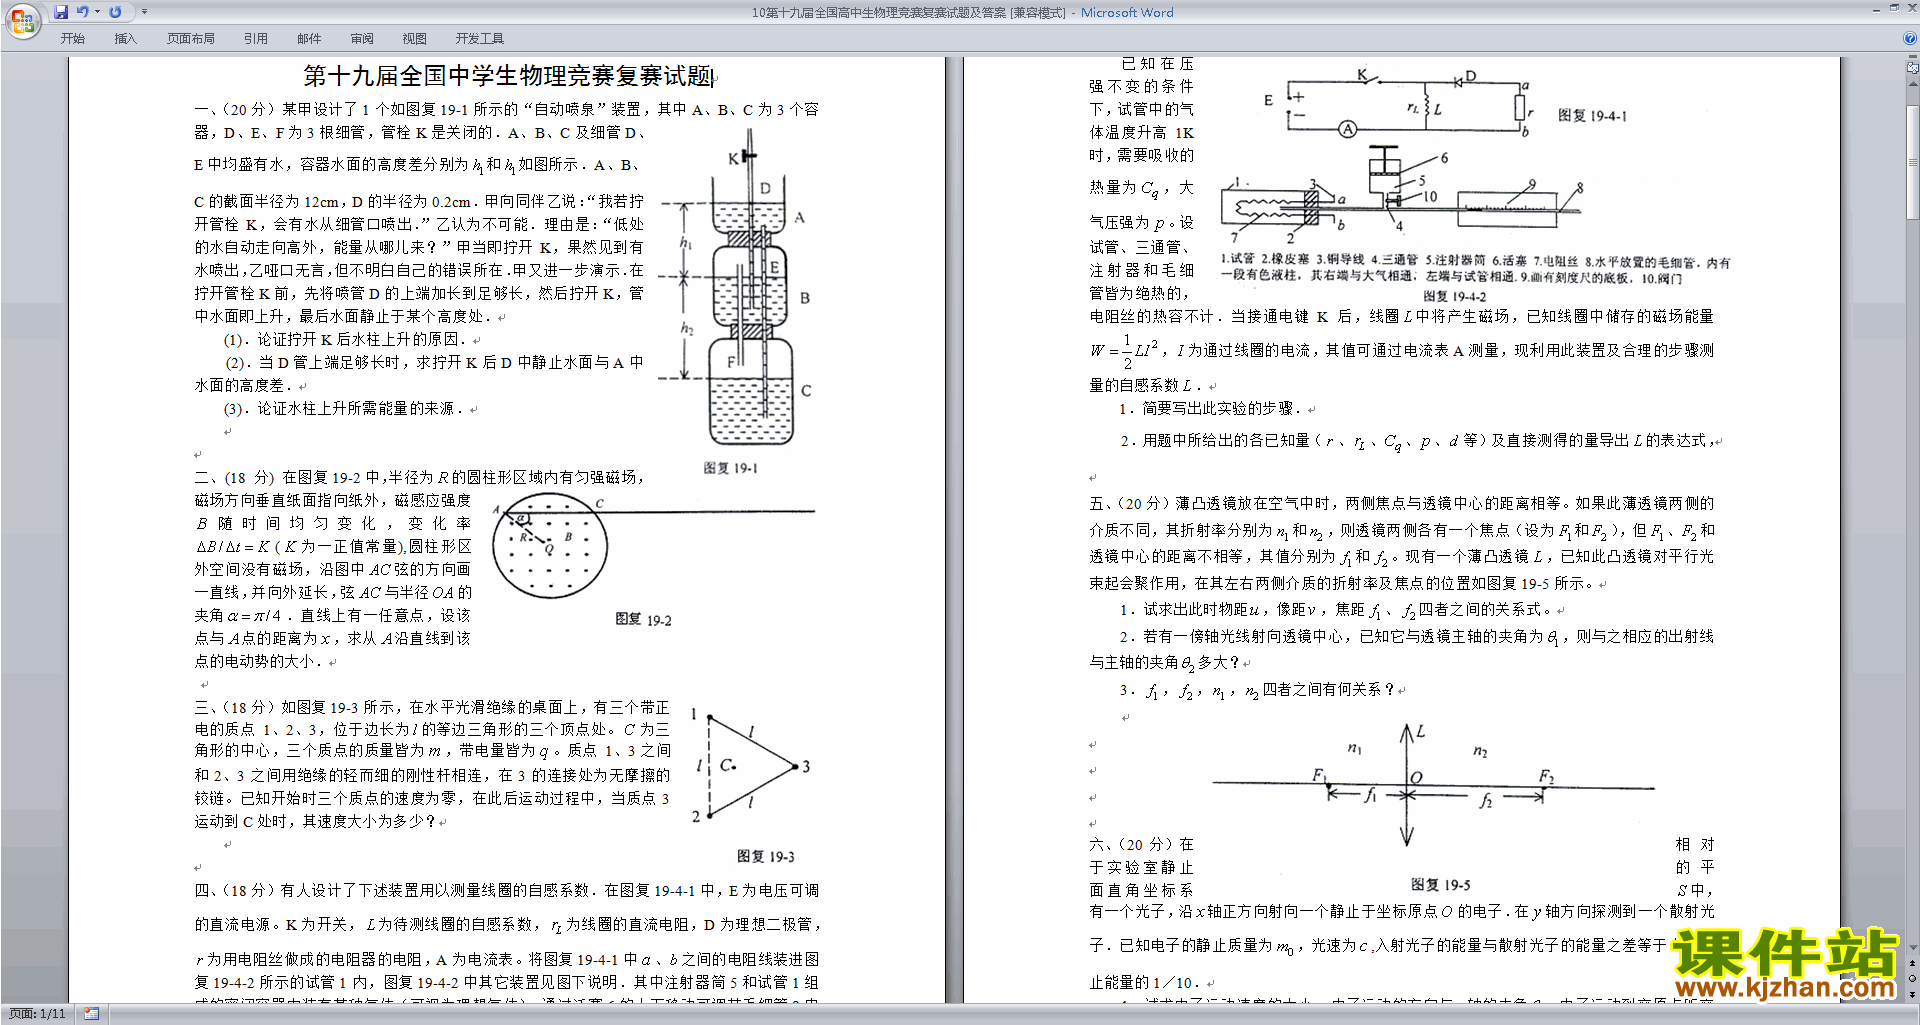Screen dimensions: 1920x1025
Task: Place cursor at 五、(20 分) question heading
Action: coord(1130,503)
